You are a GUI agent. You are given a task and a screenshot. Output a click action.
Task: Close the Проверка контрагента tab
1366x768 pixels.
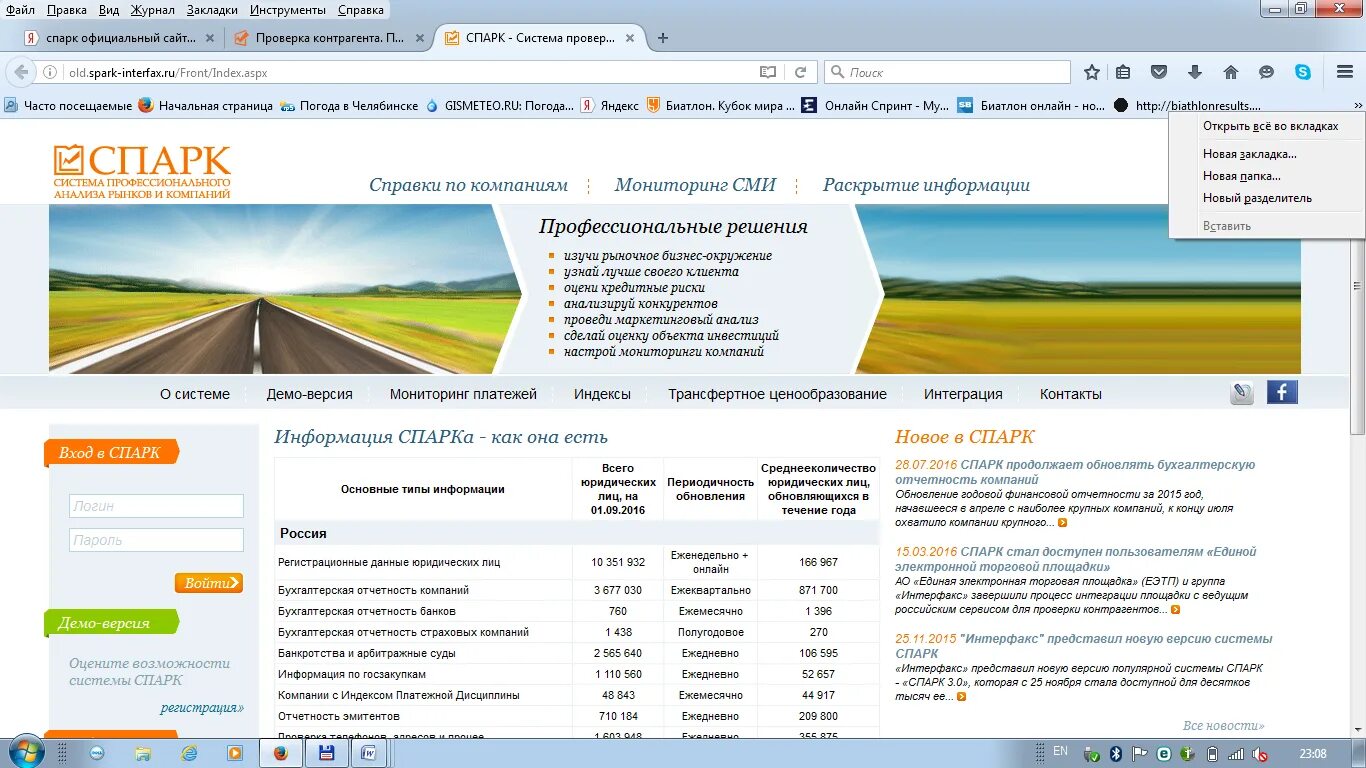419,38
